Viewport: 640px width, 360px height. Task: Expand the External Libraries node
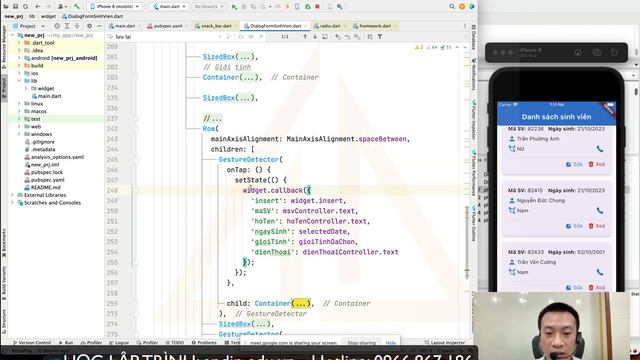point(12,195)
